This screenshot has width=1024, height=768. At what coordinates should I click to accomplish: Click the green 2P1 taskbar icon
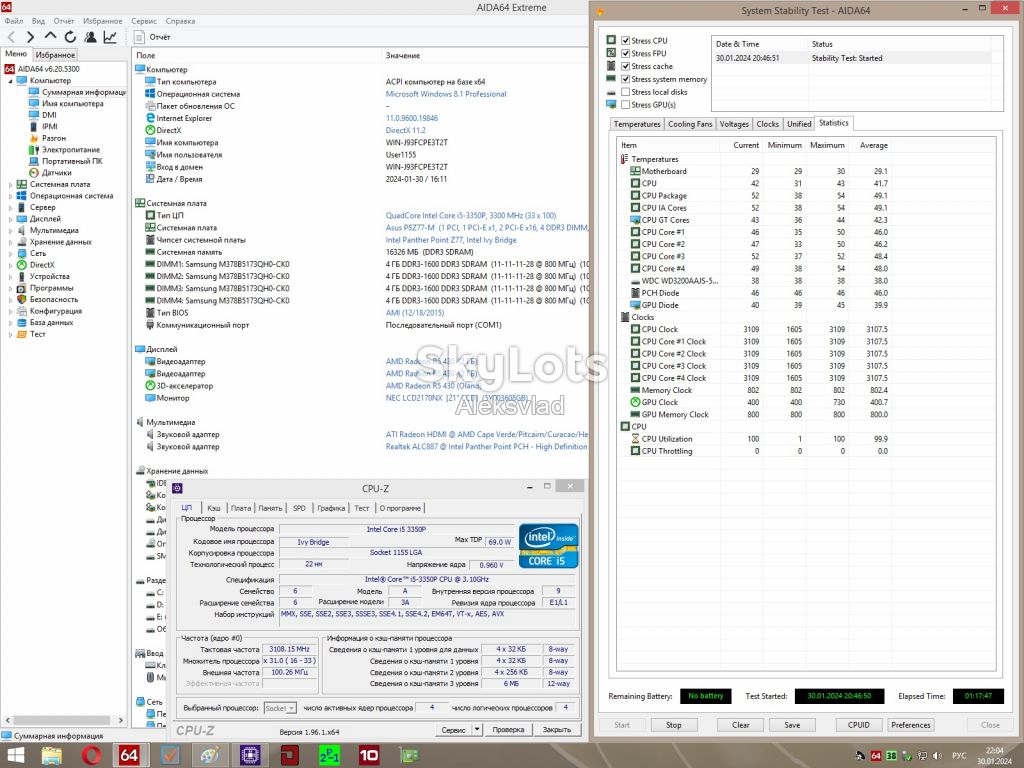329,756
